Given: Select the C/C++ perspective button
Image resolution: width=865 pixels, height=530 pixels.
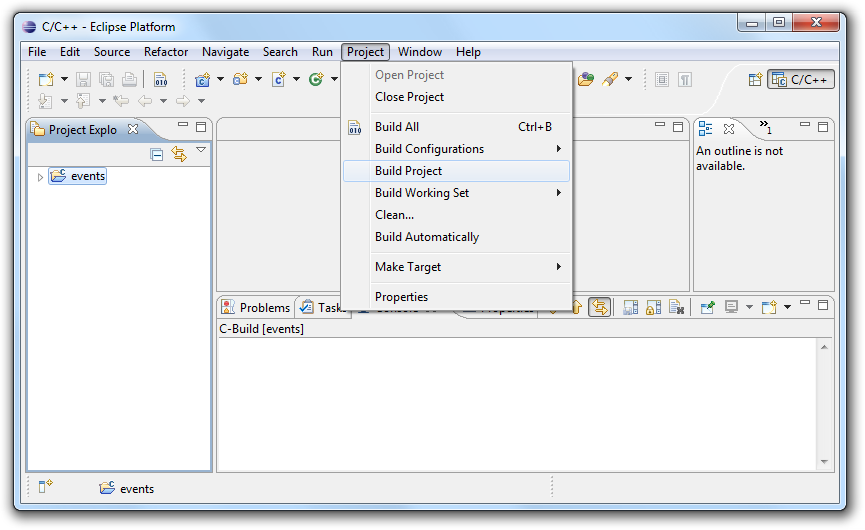Looking at the screenshot, I should point(800,79).
